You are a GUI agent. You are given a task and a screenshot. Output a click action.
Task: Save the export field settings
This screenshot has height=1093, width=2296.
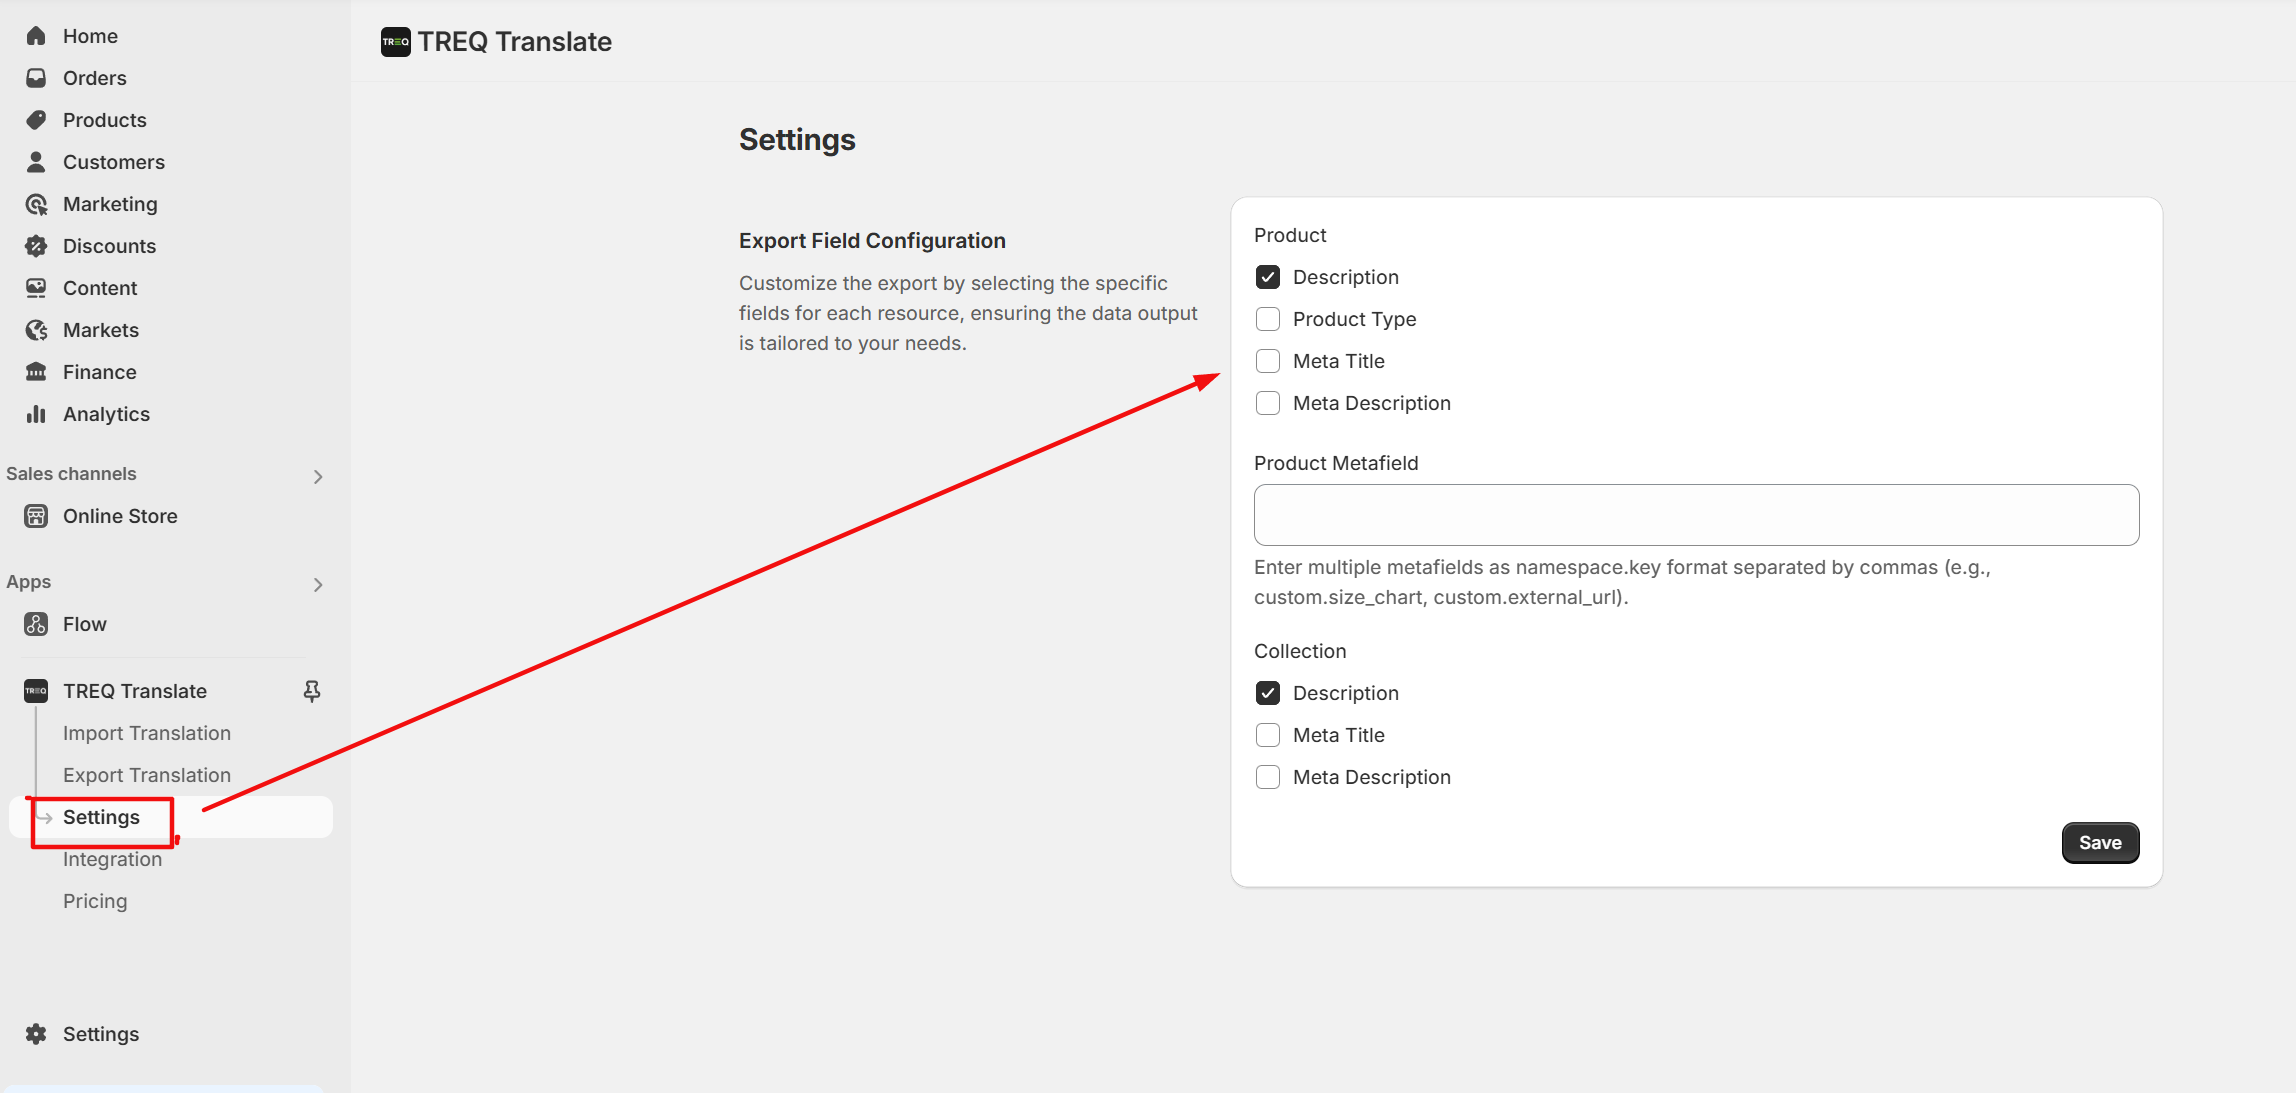[2100, 843]
